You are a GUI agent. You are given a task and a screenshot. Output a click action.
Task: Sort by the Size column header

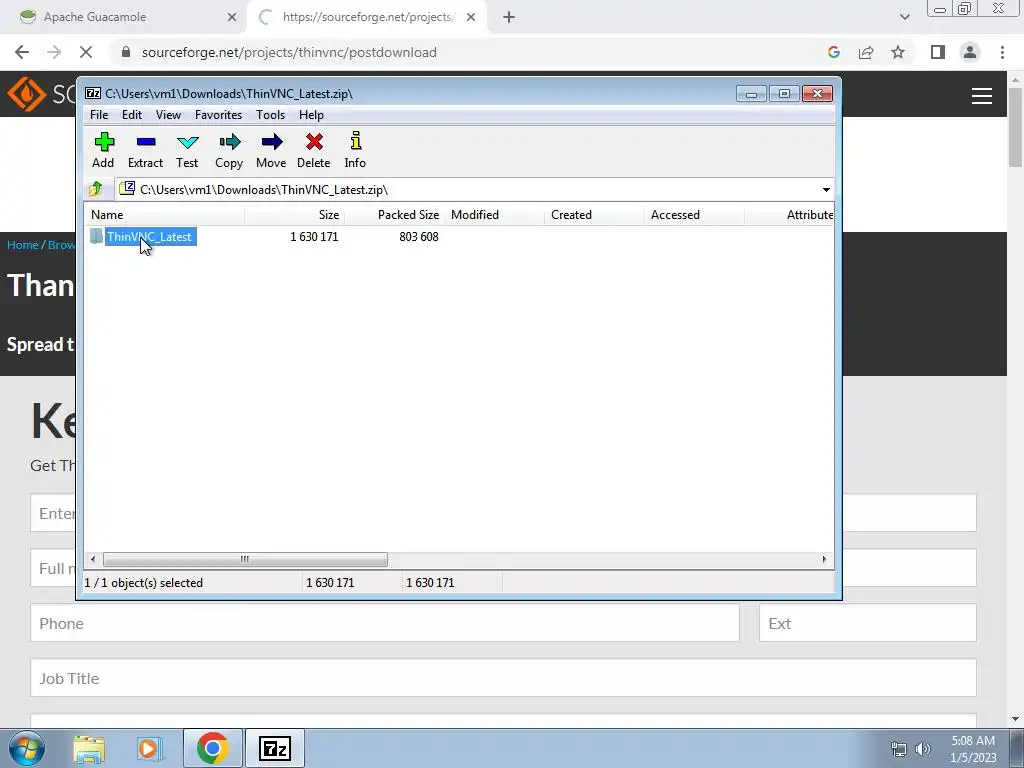(295, 215)
